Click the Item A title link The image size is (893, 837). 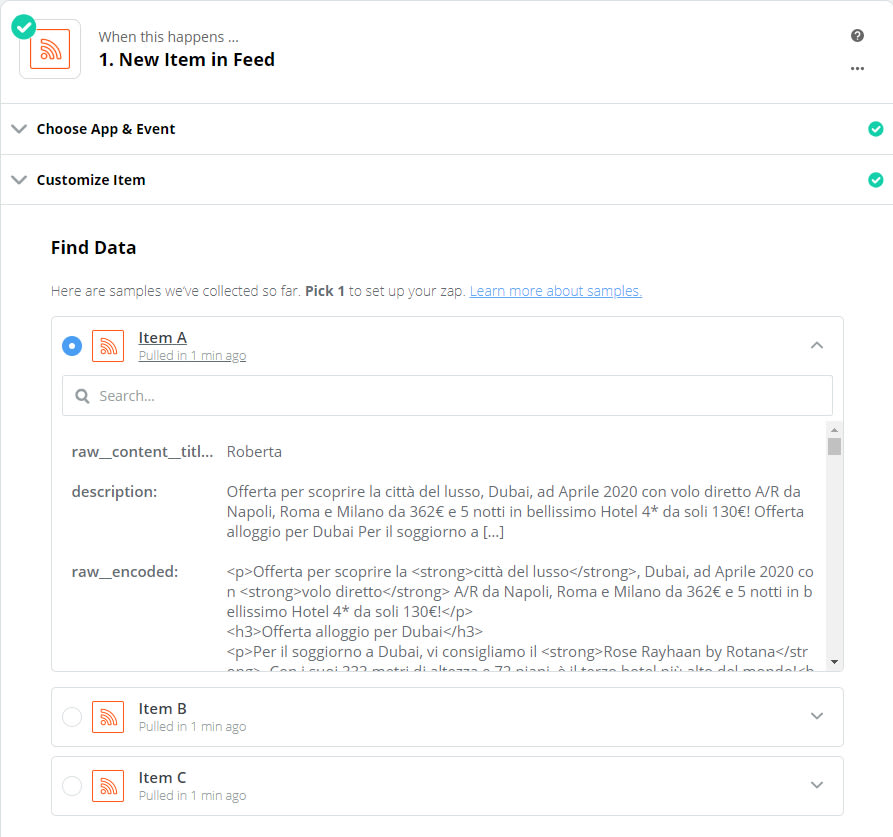(162, 338)
